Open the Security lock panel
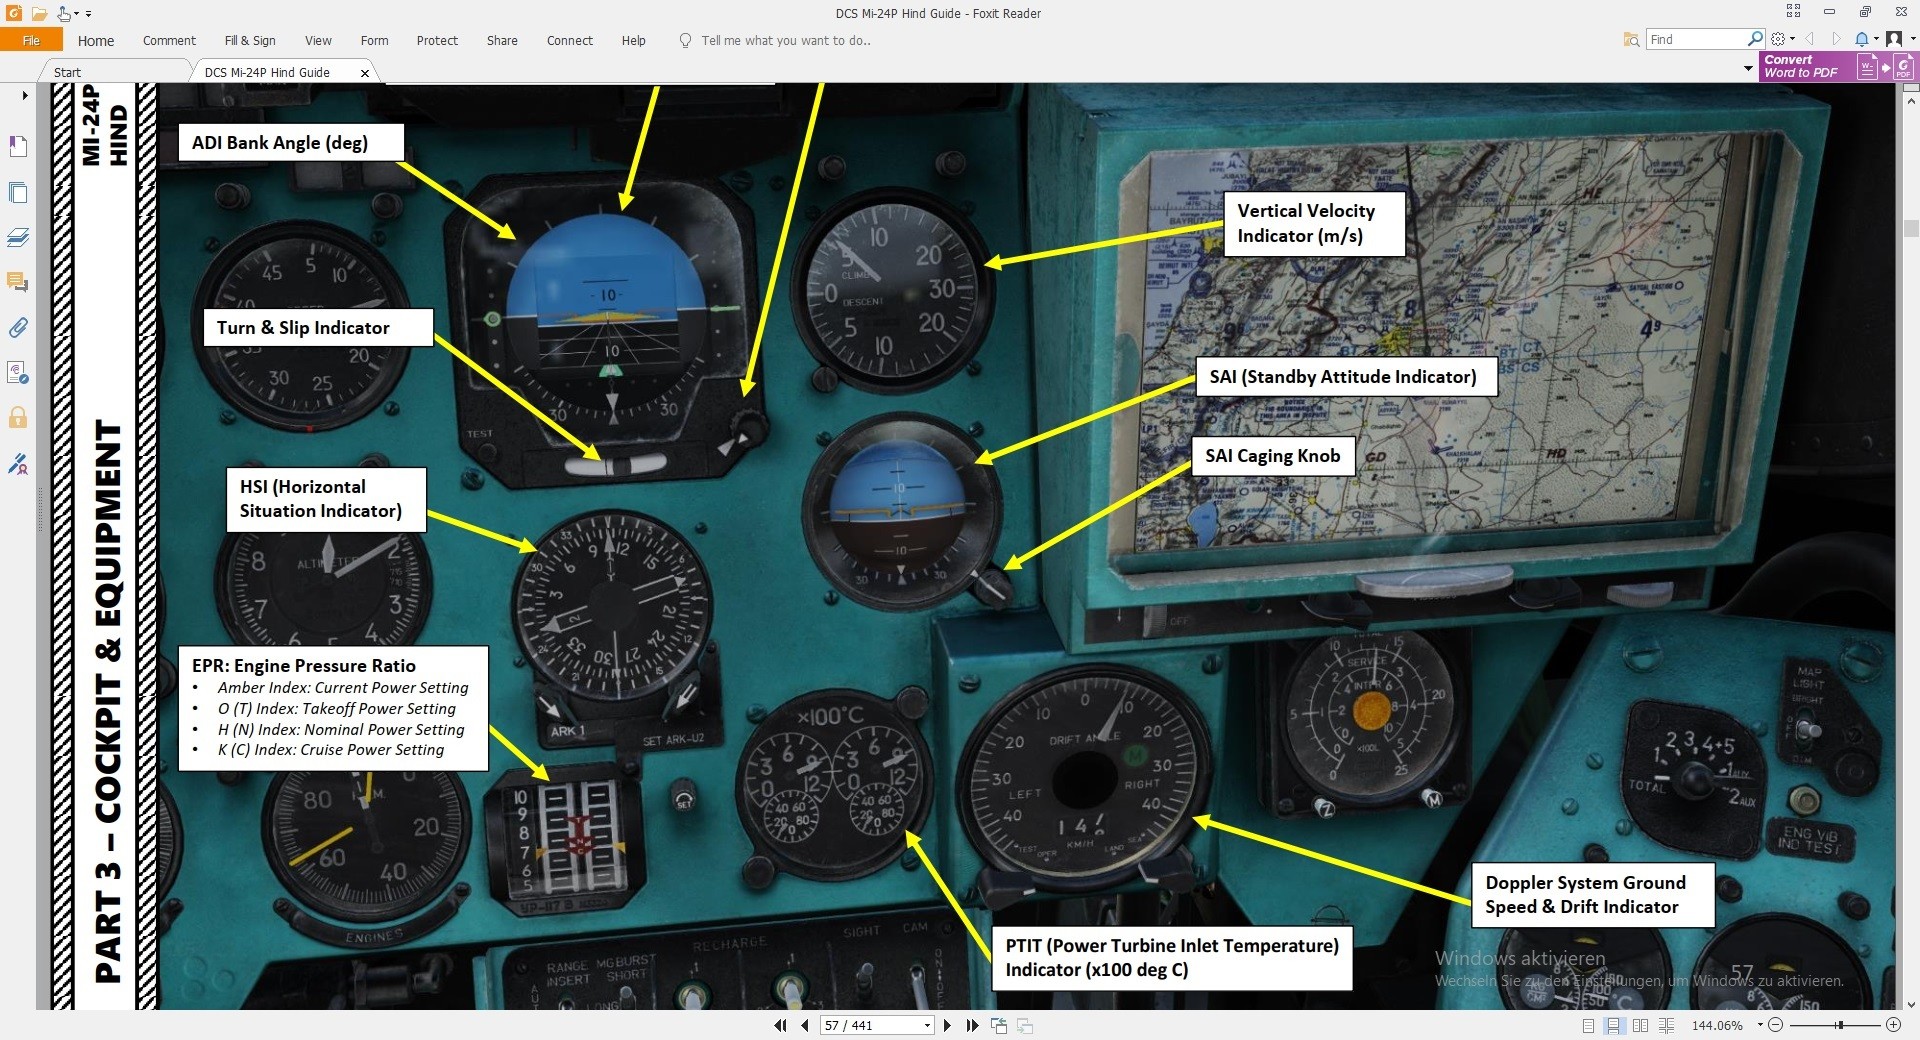 [18, 417]
